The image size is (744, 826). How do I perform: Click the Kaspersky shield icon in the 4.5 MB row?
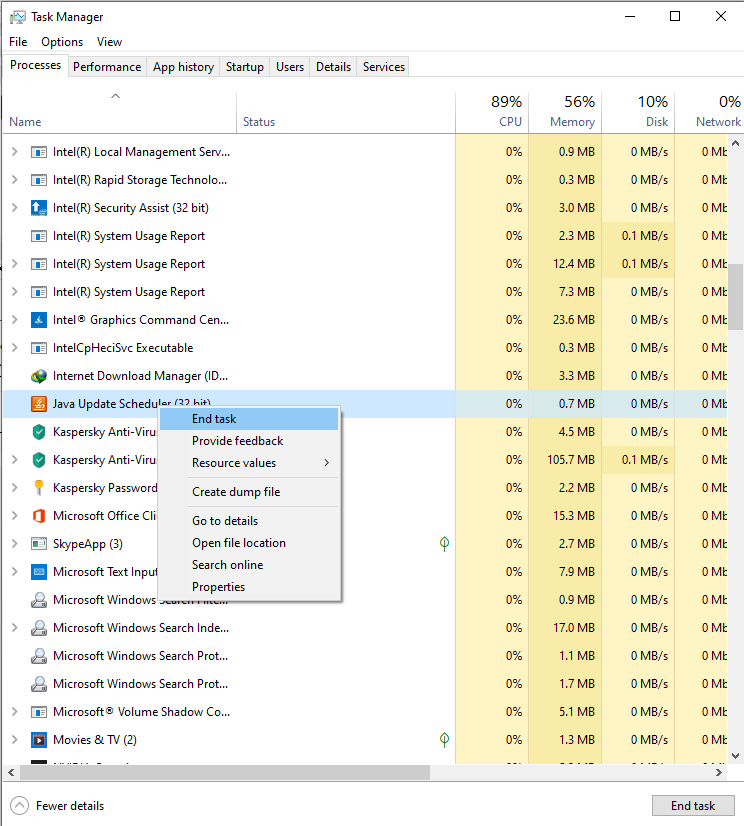(38, 432)
